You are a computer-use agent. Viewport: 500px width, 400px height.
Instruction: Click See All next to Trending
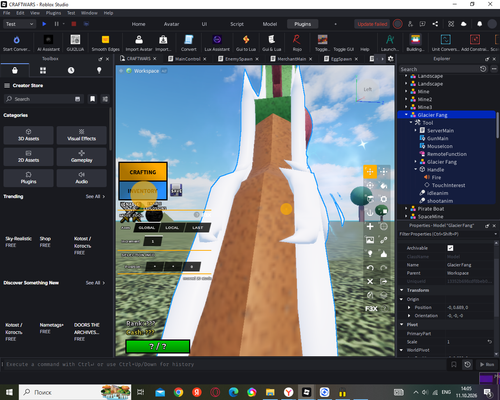tap(95, 196)
